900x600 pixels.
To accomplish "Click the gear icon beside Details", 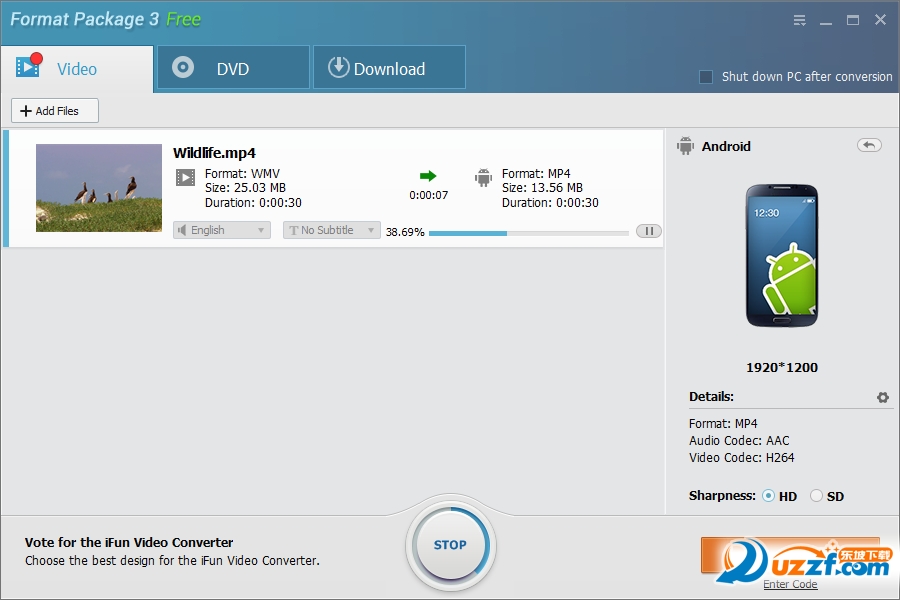I will tap(882, 397).
